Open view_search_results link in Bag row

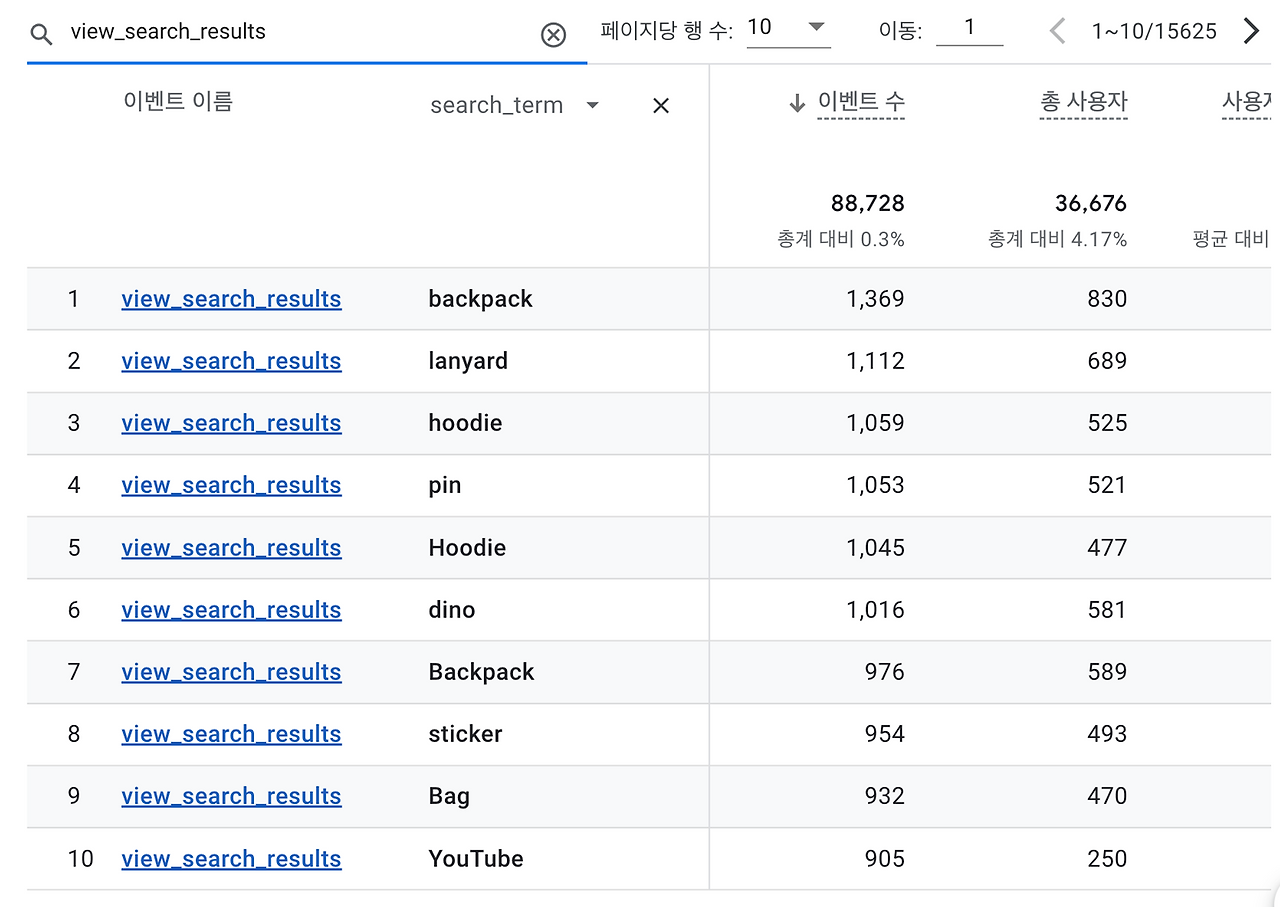pos(231,796)
